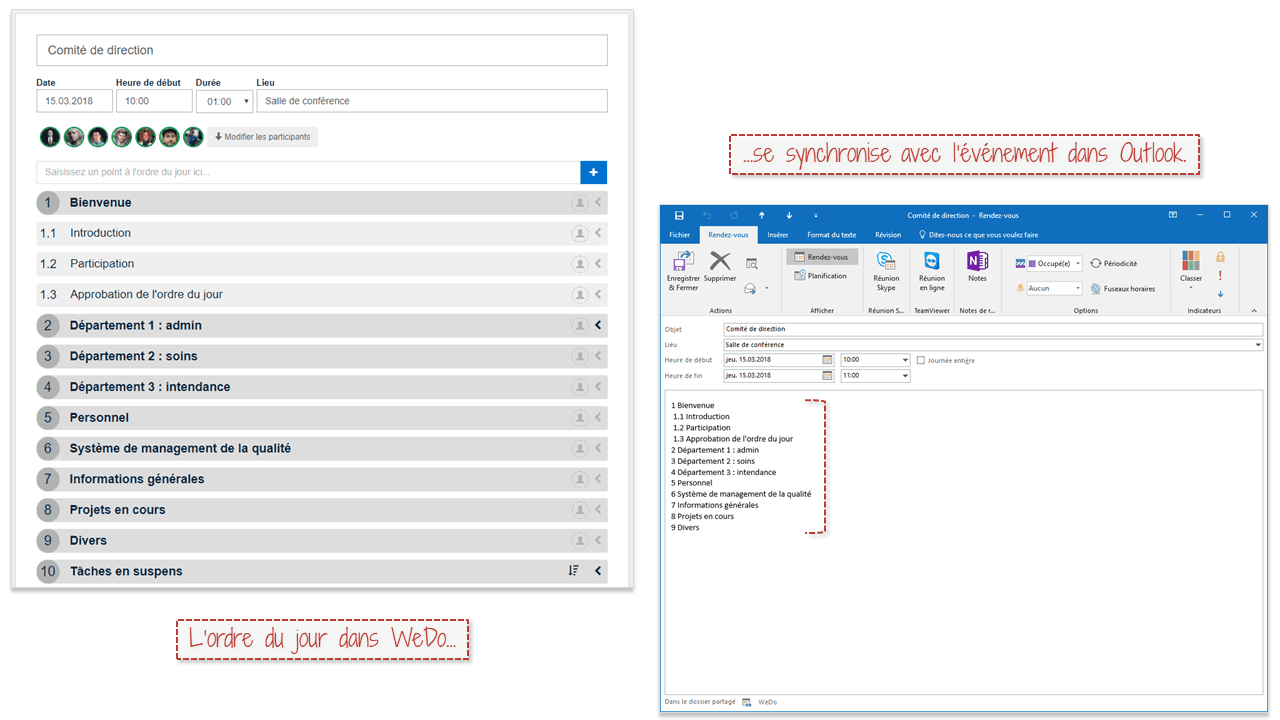The image size is (1280, 720).
Task: Open calendar picker for Heure de fin date
Action: 827,376
